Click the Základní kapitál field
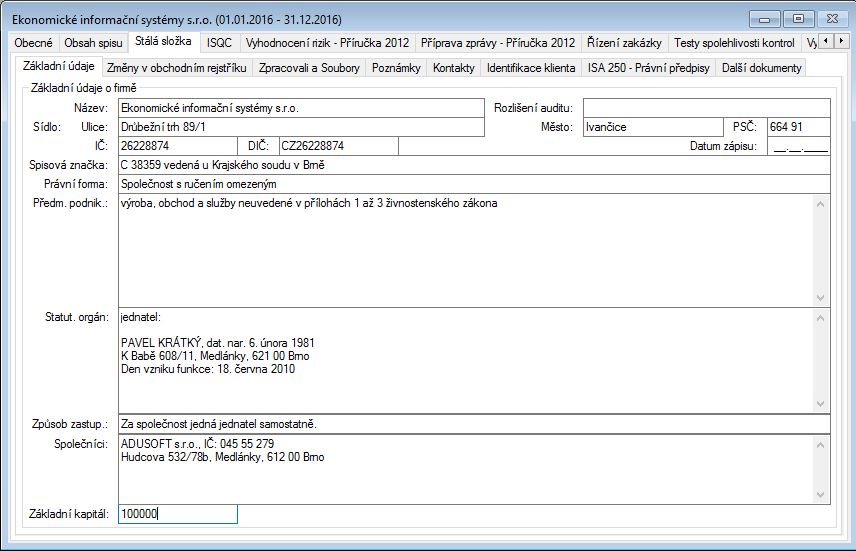The image size is (856, 551). click(x=178, y=514)
